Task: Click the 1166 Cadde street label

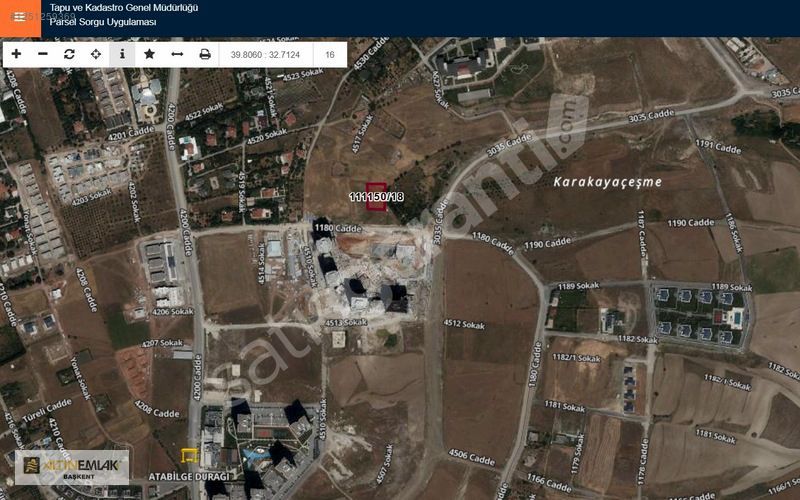Action: click(x=549, y=482)
